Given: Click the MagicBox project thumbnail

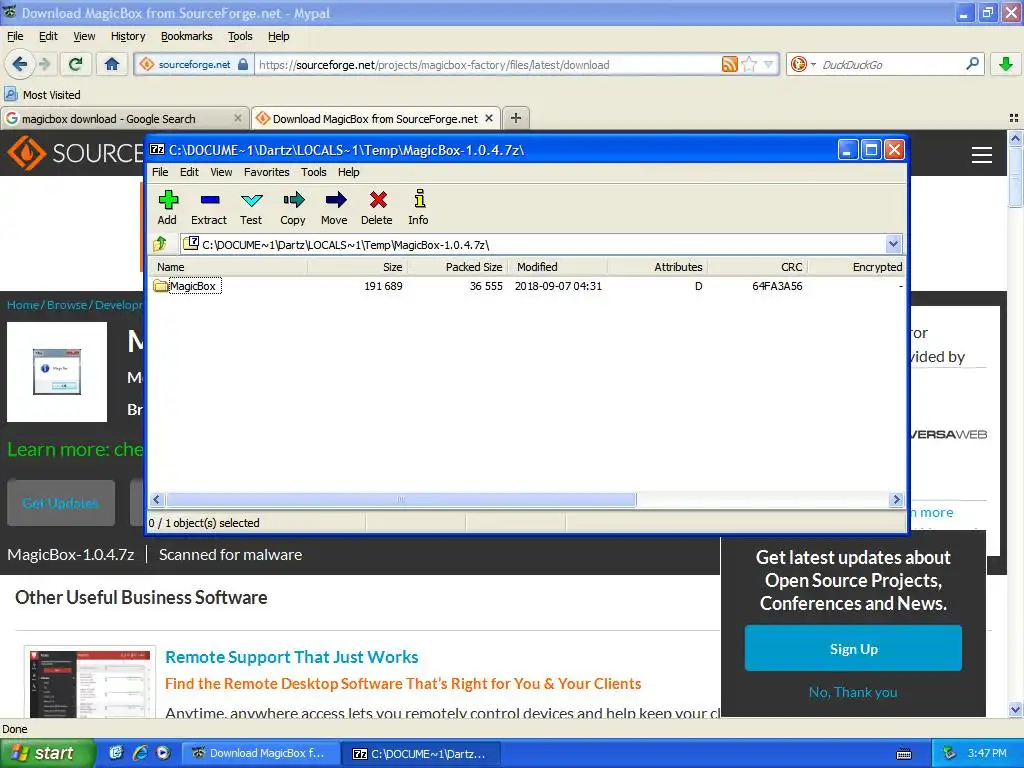Looking at the screenshot, I should coord(57,372).
